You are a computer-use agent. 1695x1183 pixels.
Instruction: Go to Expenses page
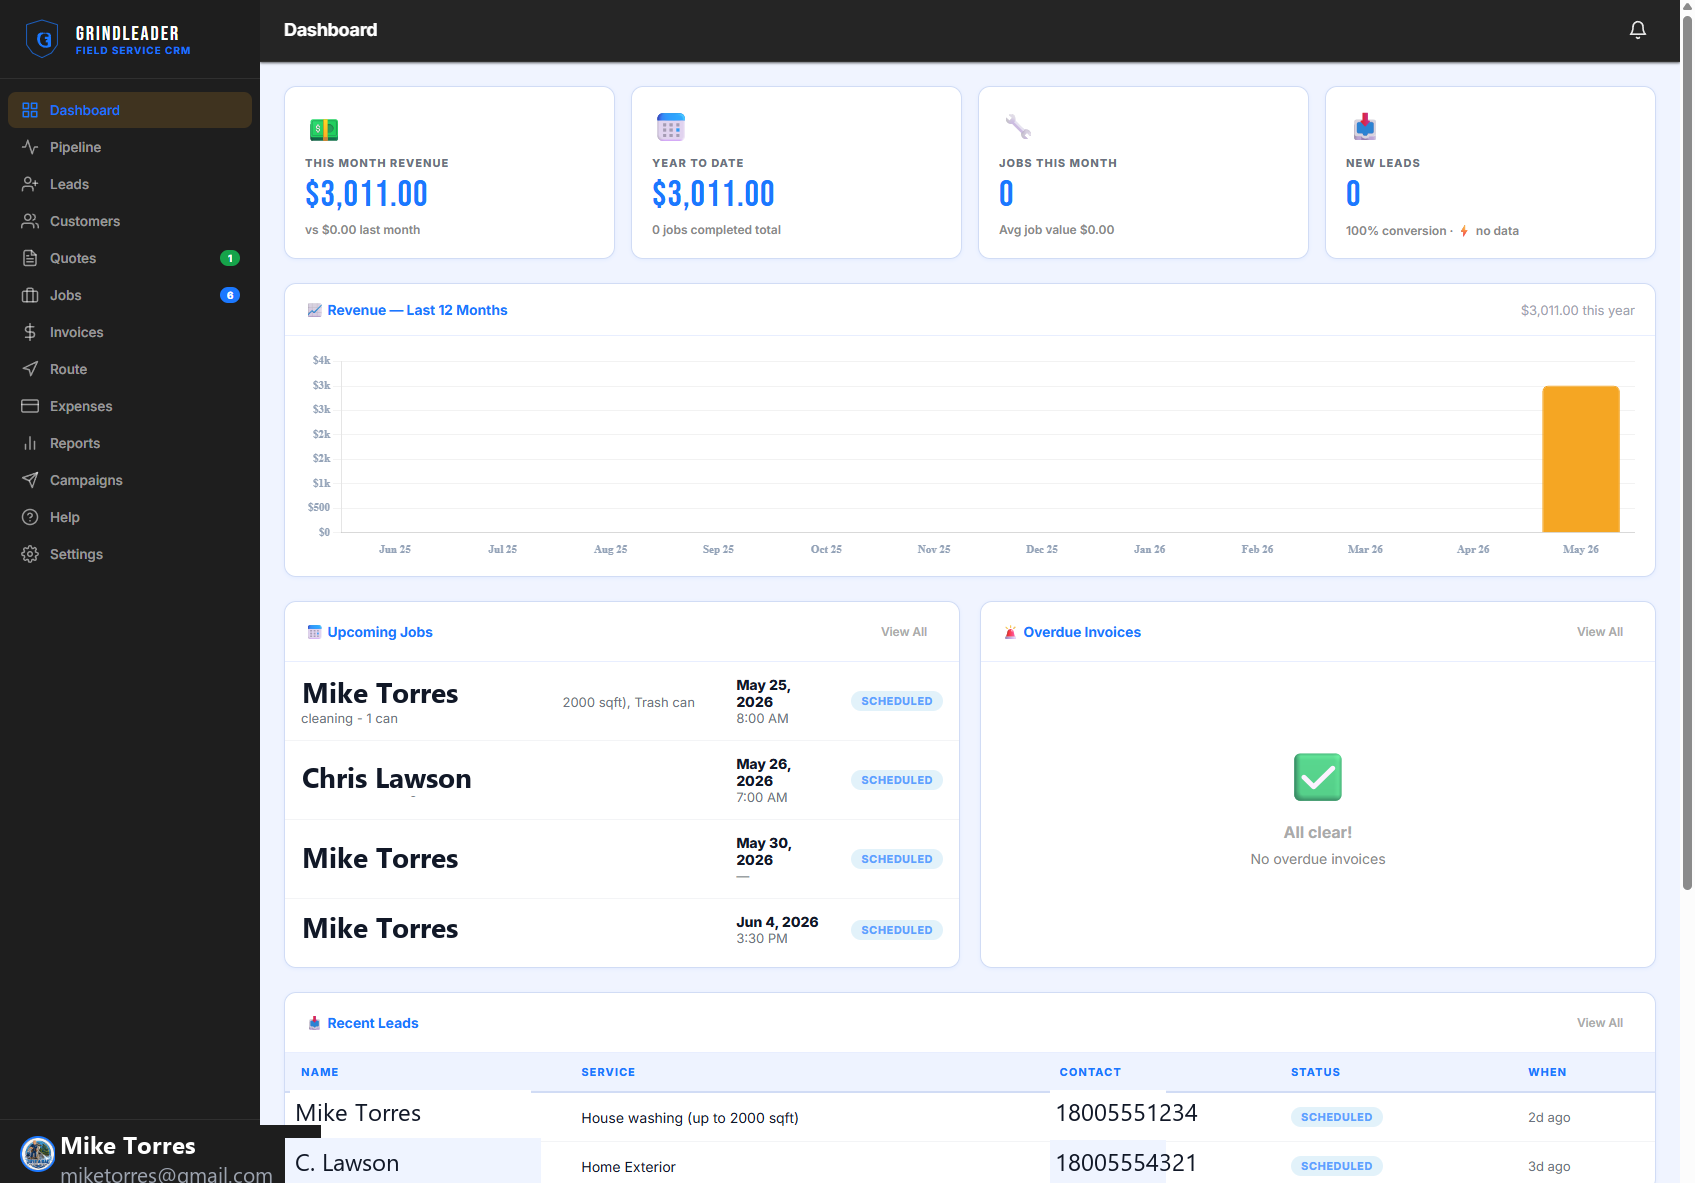click(x=130, y=406)
